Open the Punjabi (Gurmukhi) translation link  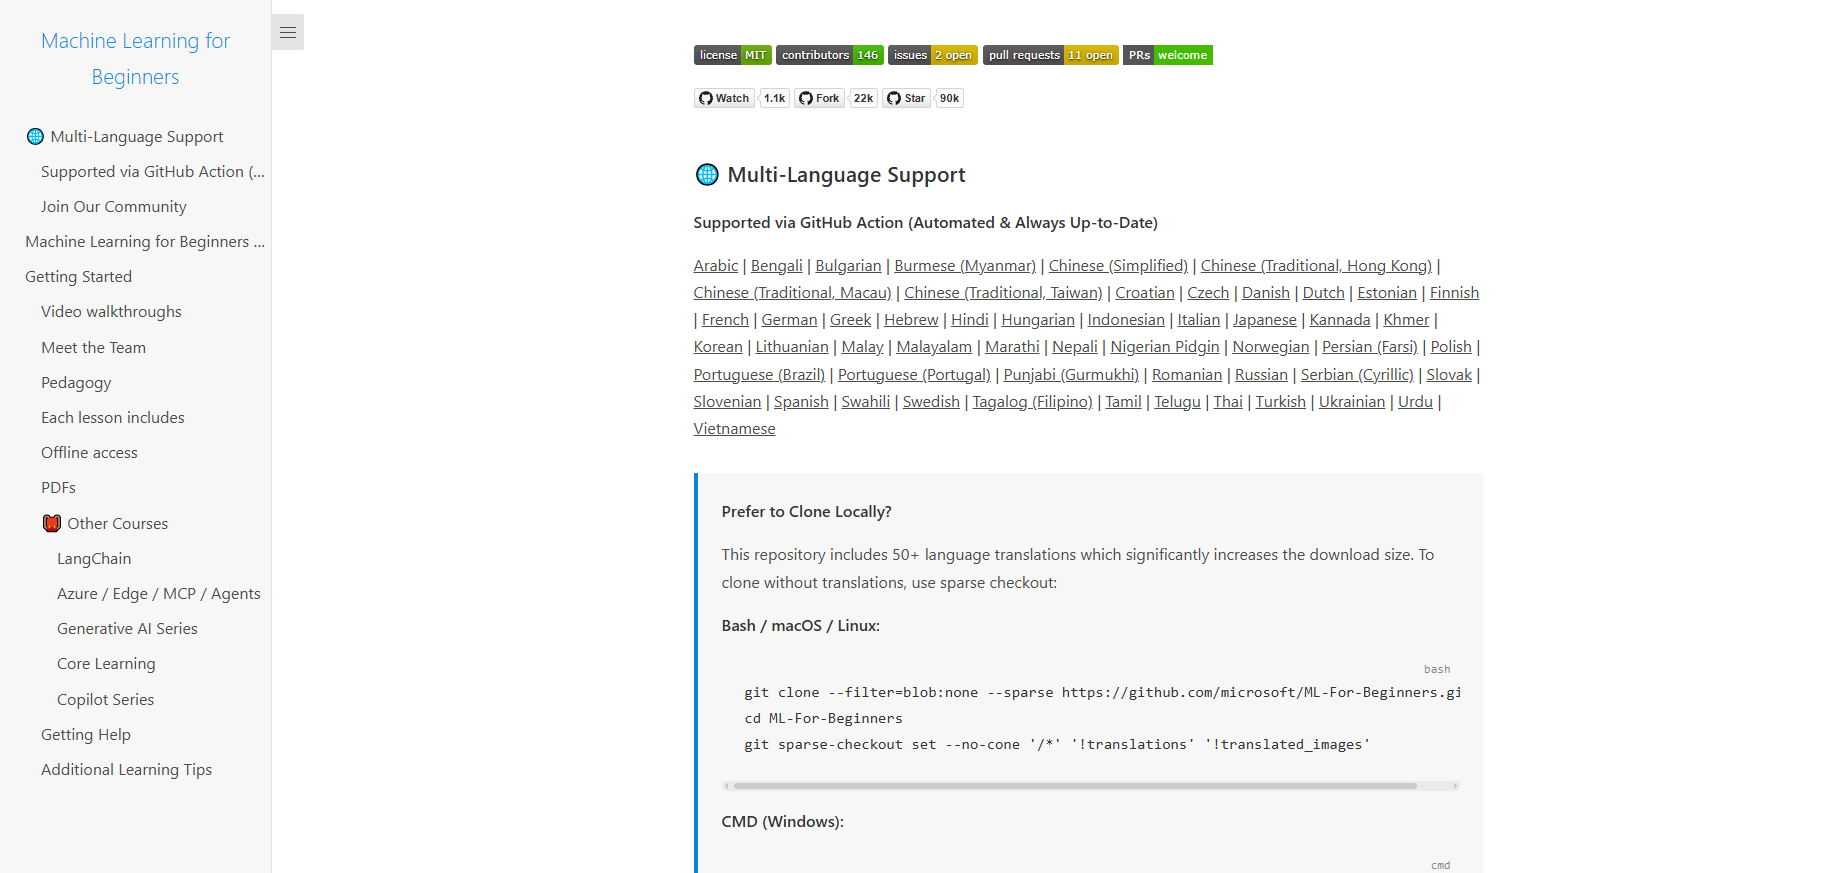click(1071, 375)
